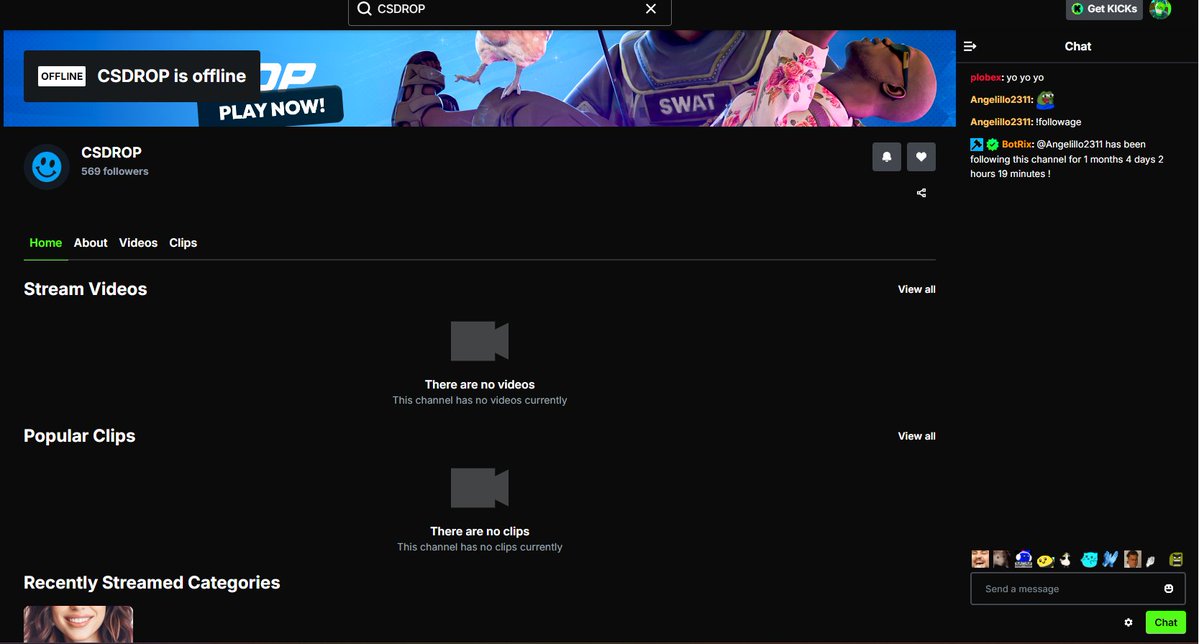Viewport: 1199px width, 644px height.
Task: Insert the blue headphones emote
Action: click(x=1023, y=559)
